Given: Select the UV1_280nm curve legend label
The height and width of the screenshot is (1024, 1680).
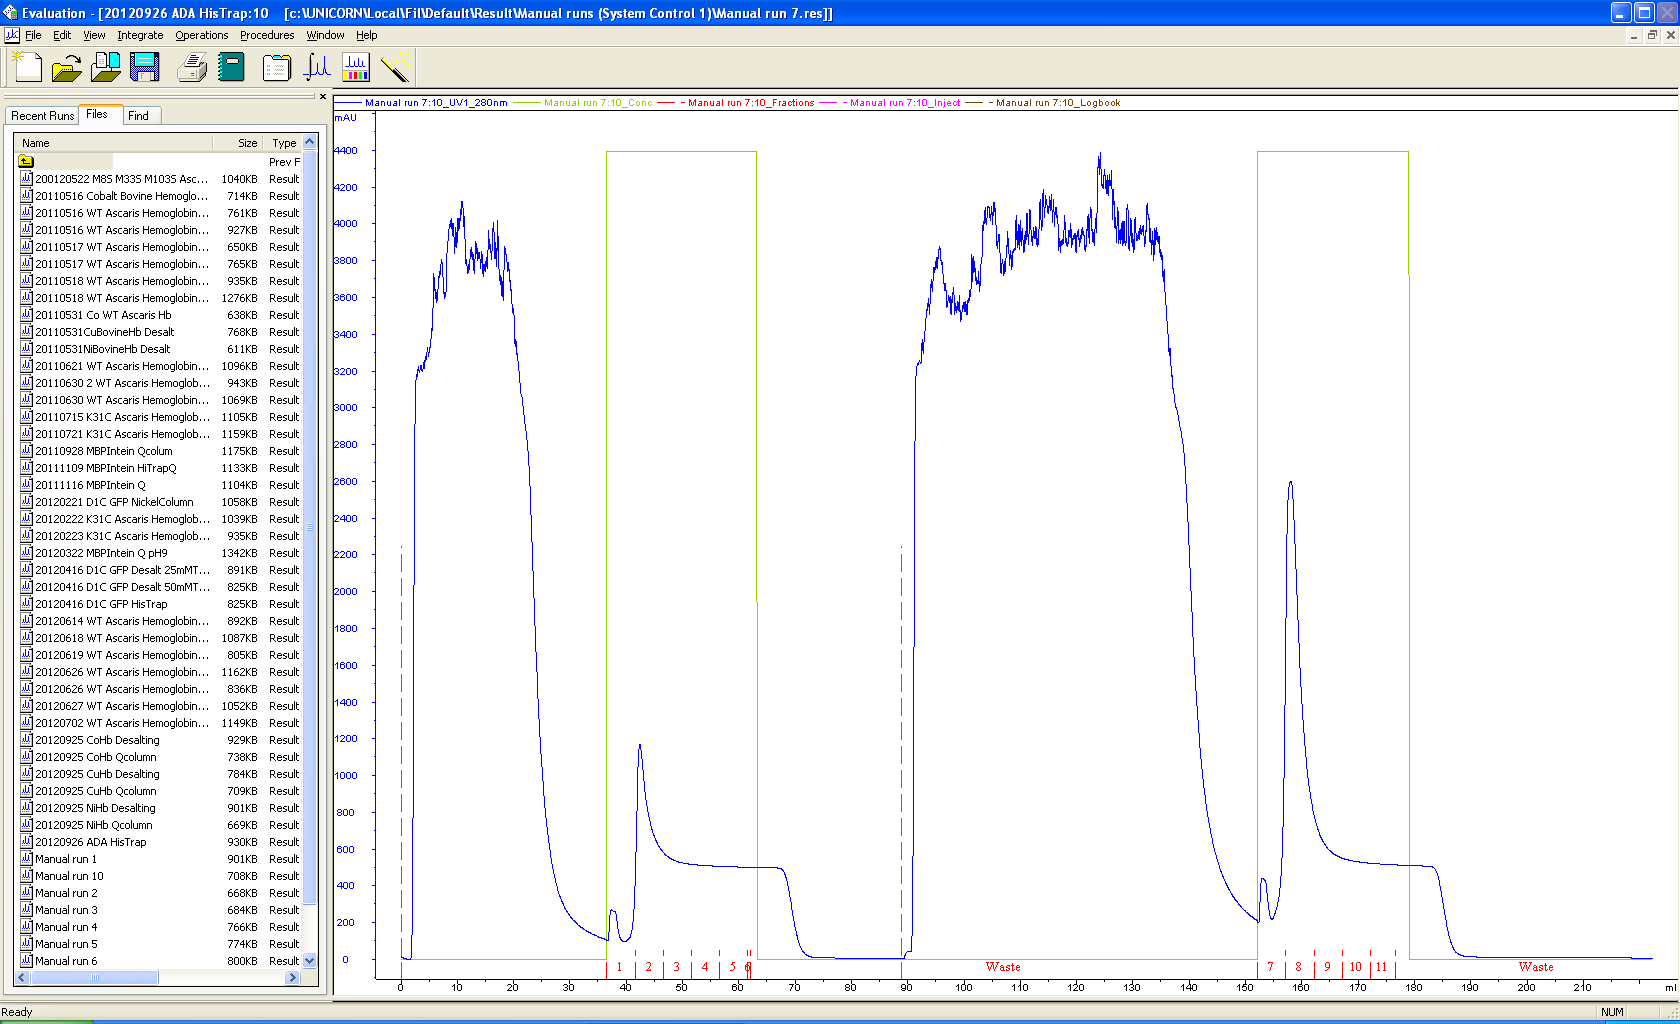Looking at the screenshot, I should [x=436, y=103].
